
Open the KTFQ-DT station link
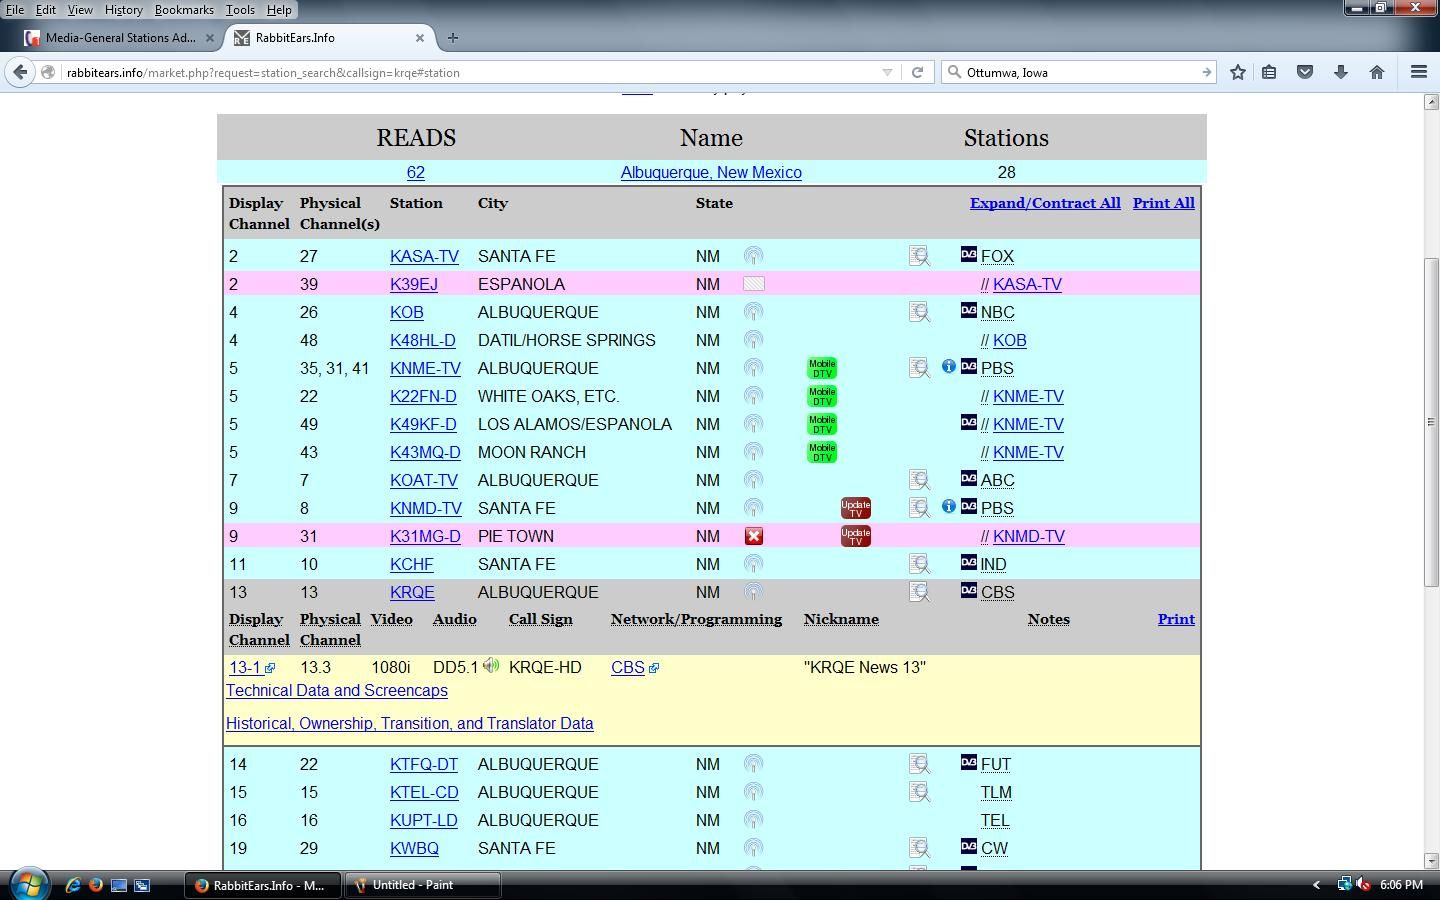pos(424,764)
